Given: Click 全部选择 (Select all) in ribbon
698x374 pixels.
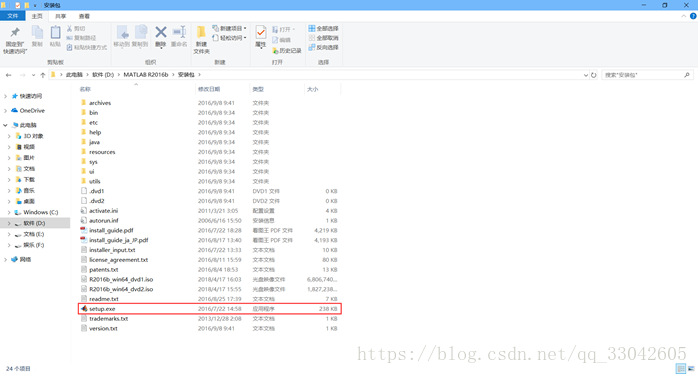Looking at the screenshot, I should pos(324,28).
